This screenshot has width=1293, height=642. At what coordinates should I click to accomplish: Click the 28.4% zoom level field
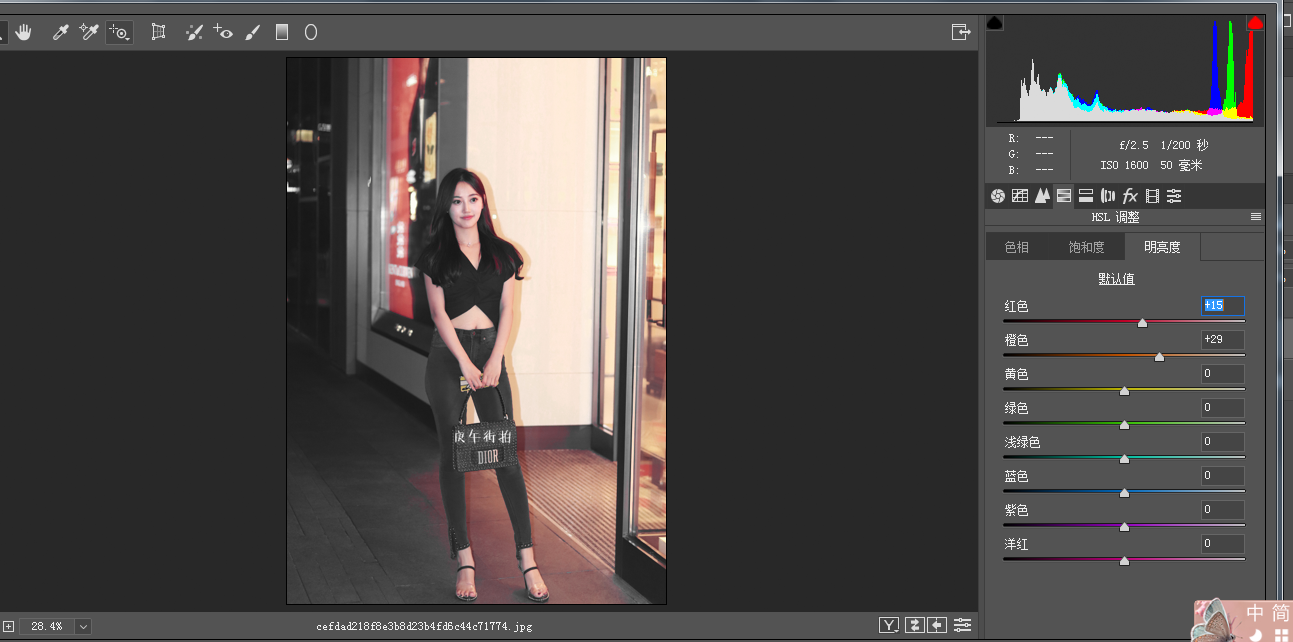(x=47, y=626)
